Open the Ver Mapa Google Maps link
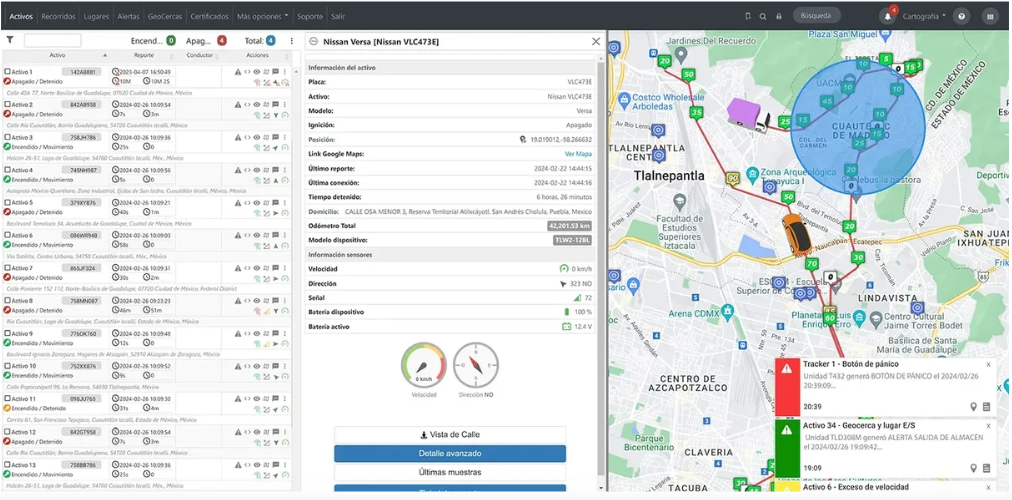This screenshot has height=500, width=1012. coord(578,154)
